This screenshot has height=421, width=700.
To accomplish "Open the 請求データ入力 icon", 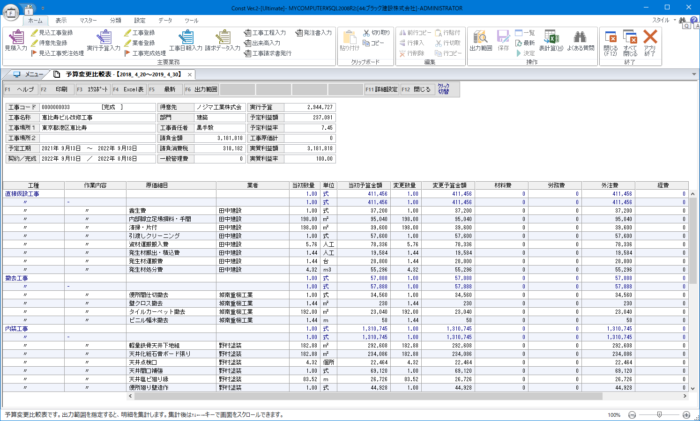I will [x=222, y=40].
